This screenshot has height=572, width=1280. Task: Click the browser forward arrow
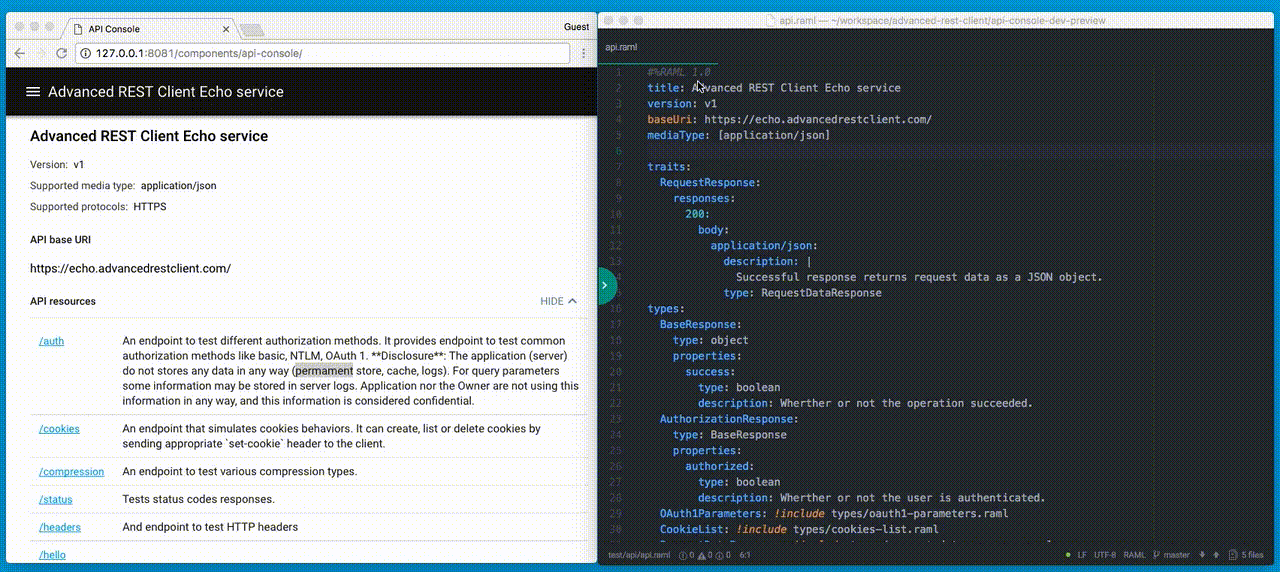[41, 53]
